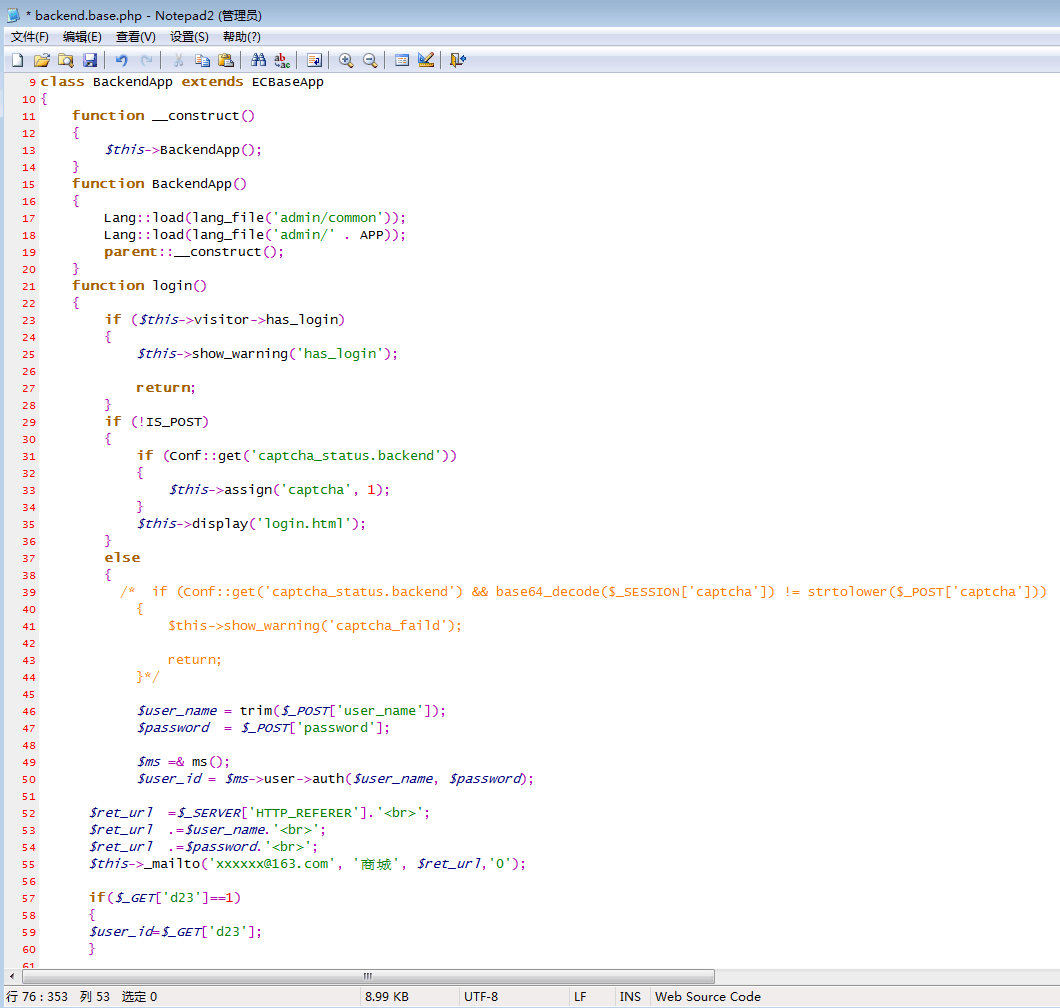Click UTF-8 encoding in status bar
The image size is (1060, 1008).
coord(481,997)
